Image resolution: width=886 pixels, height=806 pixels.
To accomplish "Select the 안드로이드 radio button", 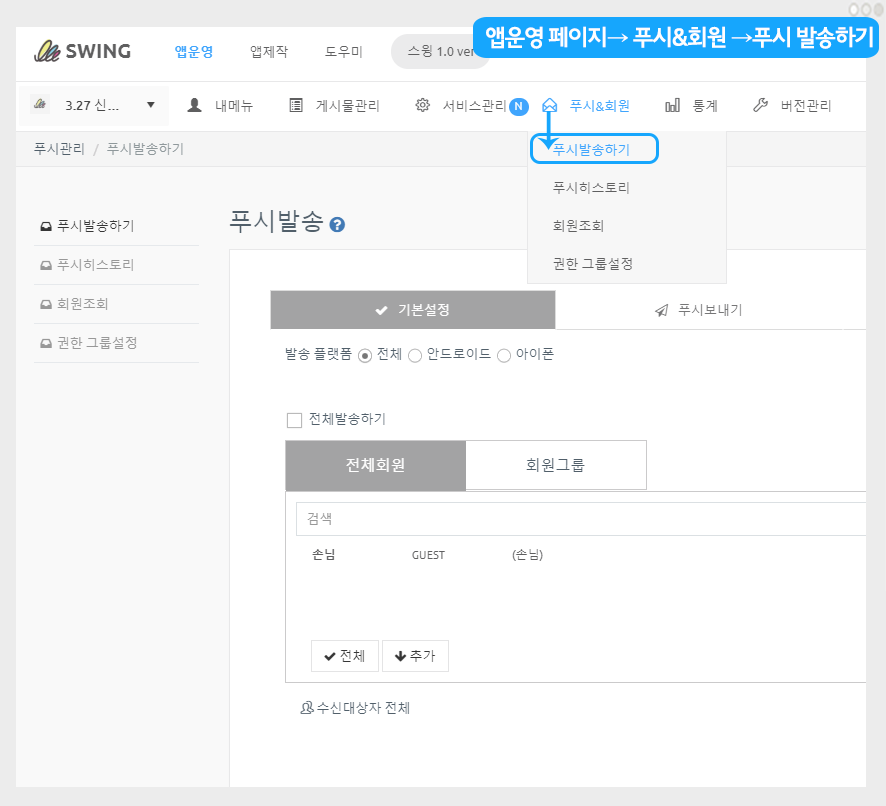I will 415,355.
